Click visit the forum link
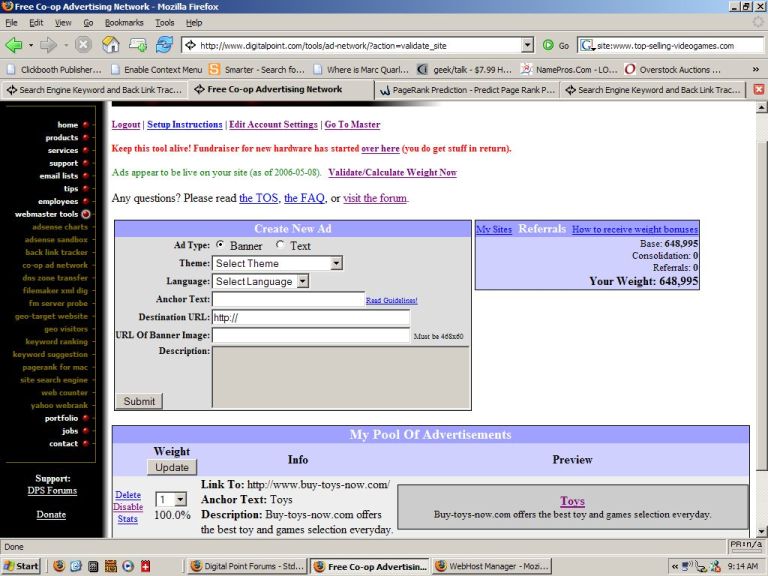 click(x=375, y=198)
